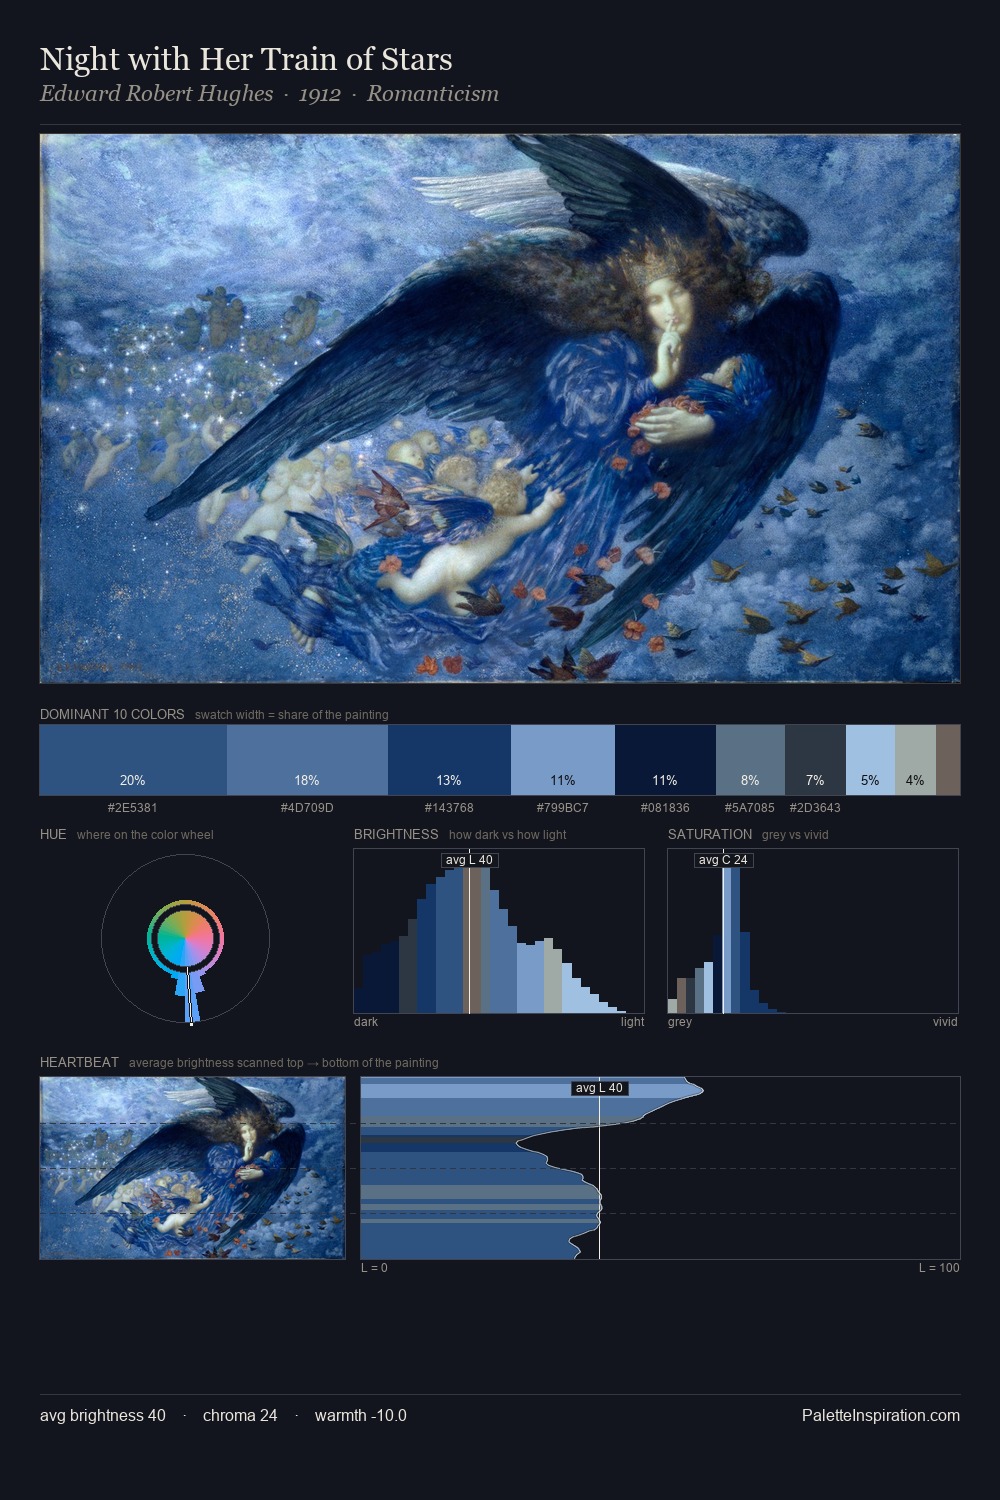Screen dimensions: 1000x1500
Task: Pick the 13% swatch #143768
Action: click(449, 760)
